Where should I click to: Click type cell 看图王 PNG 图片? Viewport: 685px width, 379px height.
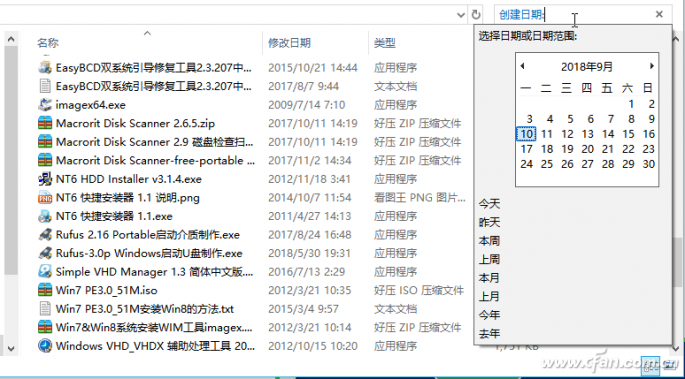click(420, 198)
